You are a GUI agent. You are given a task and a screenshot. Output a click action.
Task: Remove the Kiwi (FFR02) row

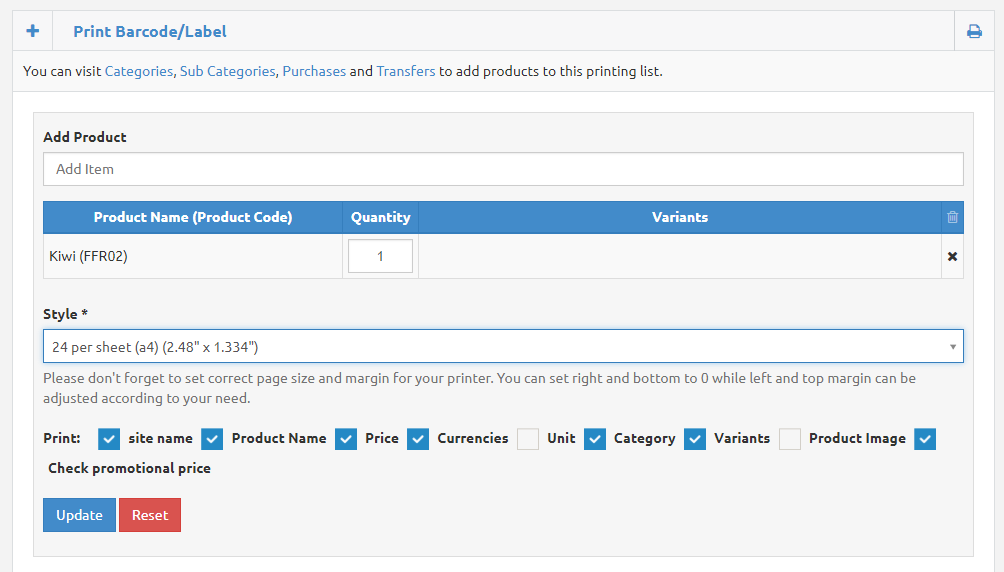coord(952,257)
